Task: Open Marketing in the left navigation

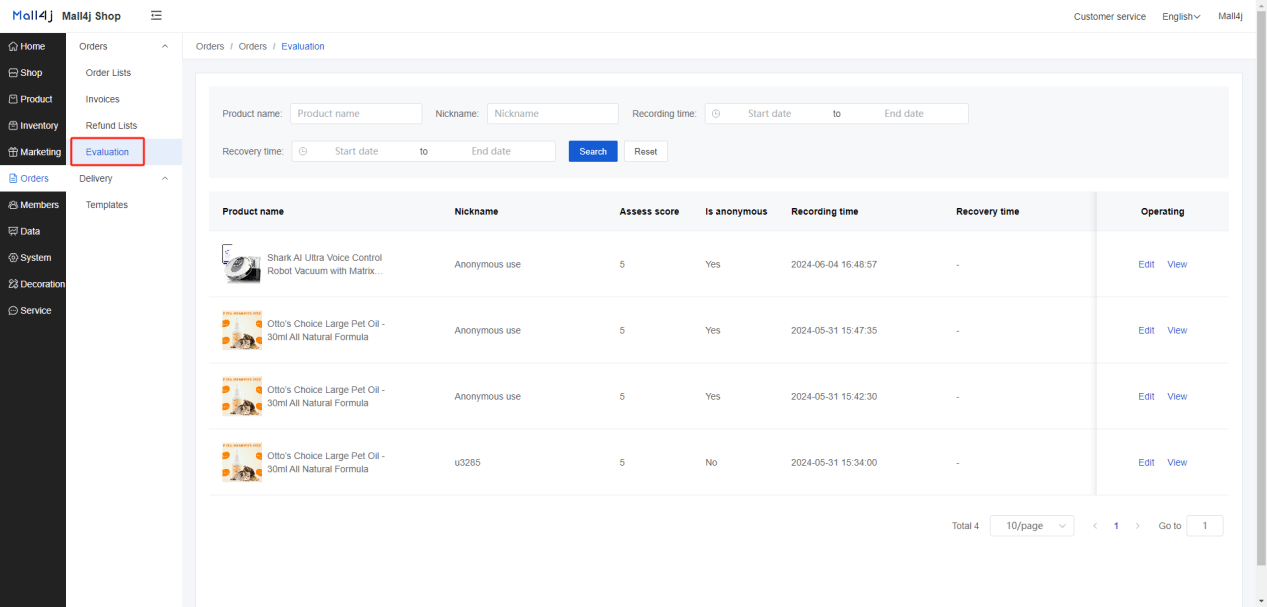Action: [x=34, y=152]
